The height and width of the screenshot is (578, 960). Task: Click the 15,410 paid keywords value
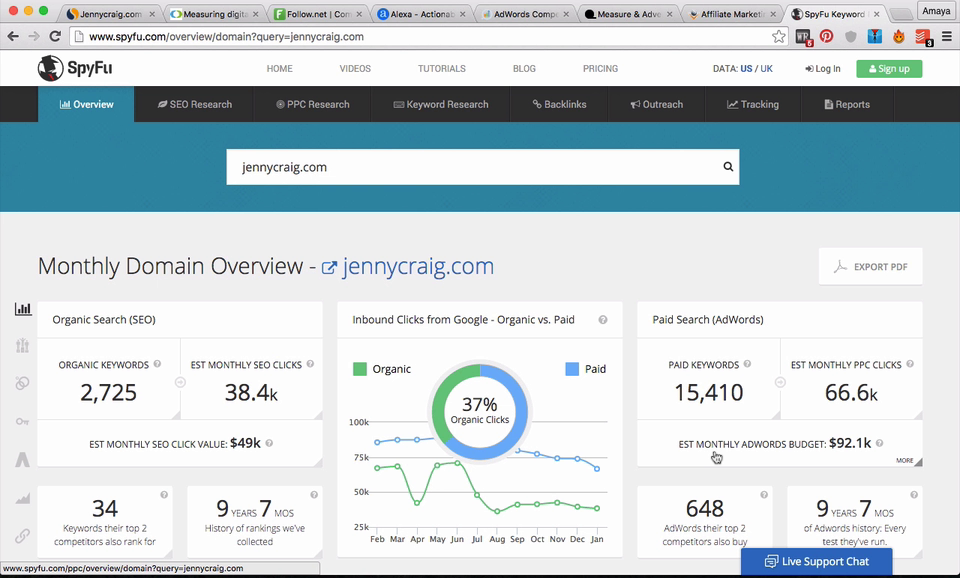coord(709,392)
